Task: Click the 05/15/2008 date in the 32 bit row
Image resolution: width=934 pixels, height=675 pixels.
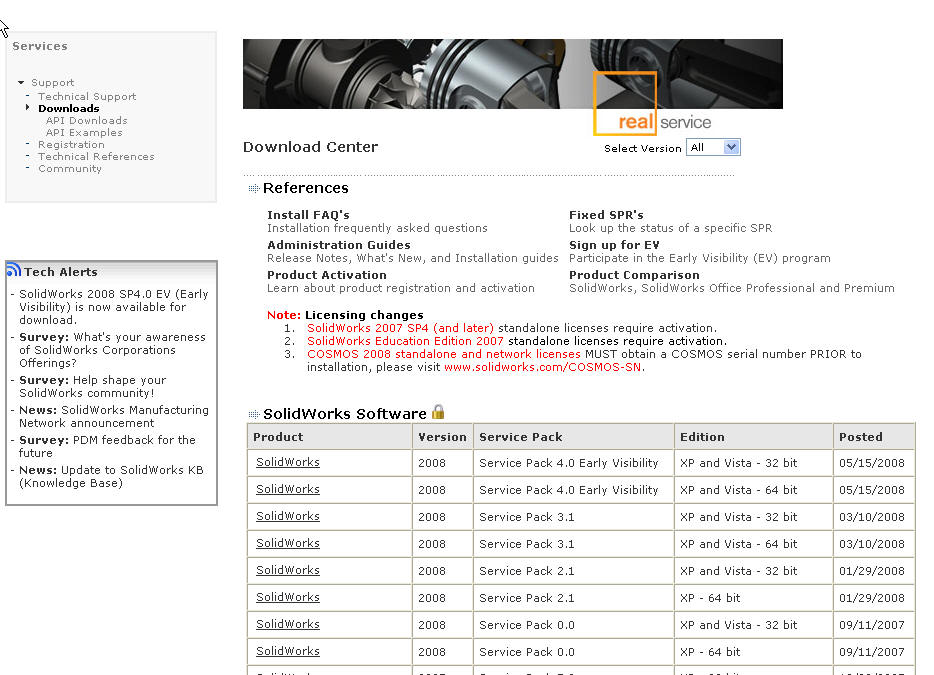Action: click(x=871, y=463)
